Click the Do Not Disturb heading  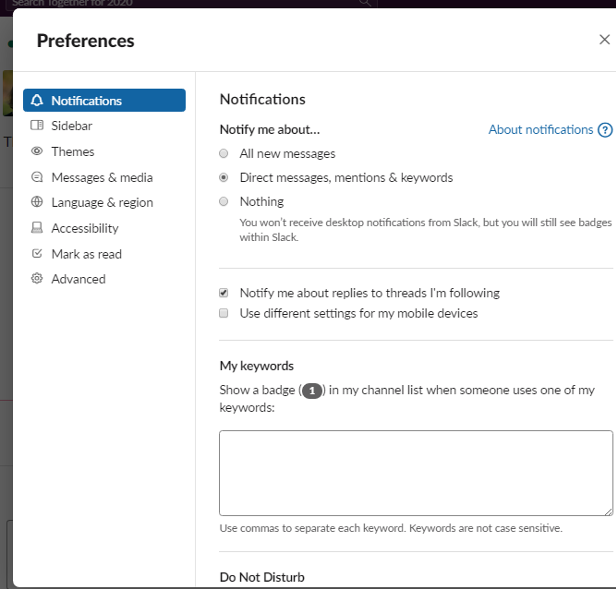click(262, 577)
